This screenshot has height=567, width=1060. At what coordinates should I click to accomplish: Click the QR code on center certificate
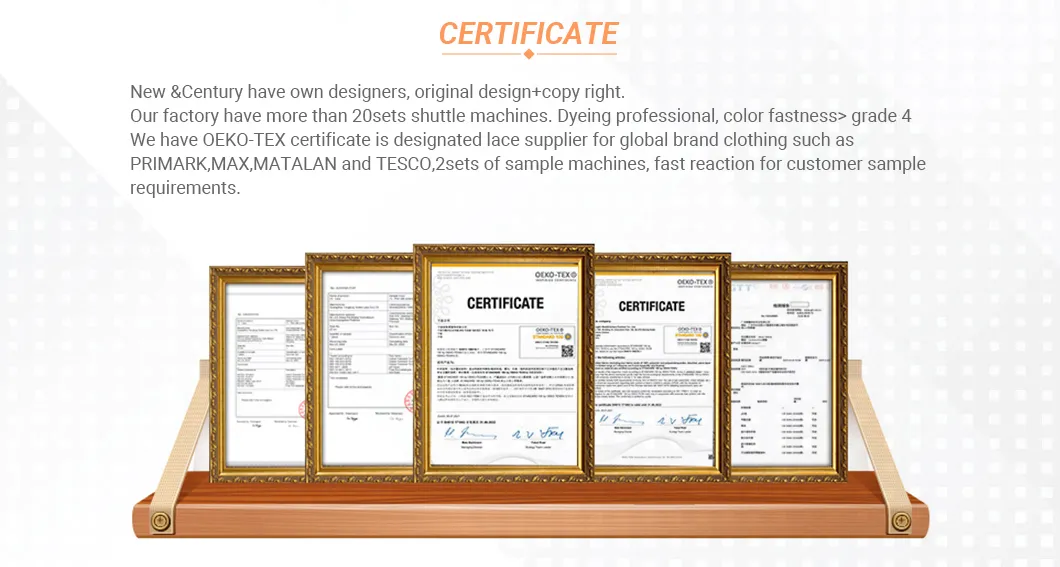566,351
